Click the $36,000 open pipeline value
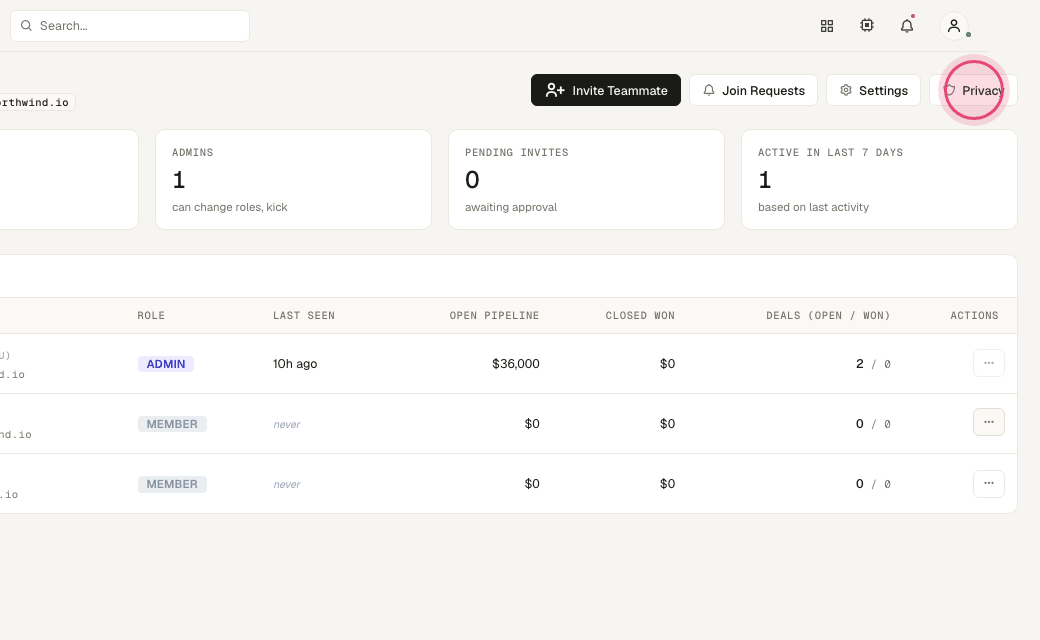Screen dimensions: 1040x640 [x=516, y=363]
